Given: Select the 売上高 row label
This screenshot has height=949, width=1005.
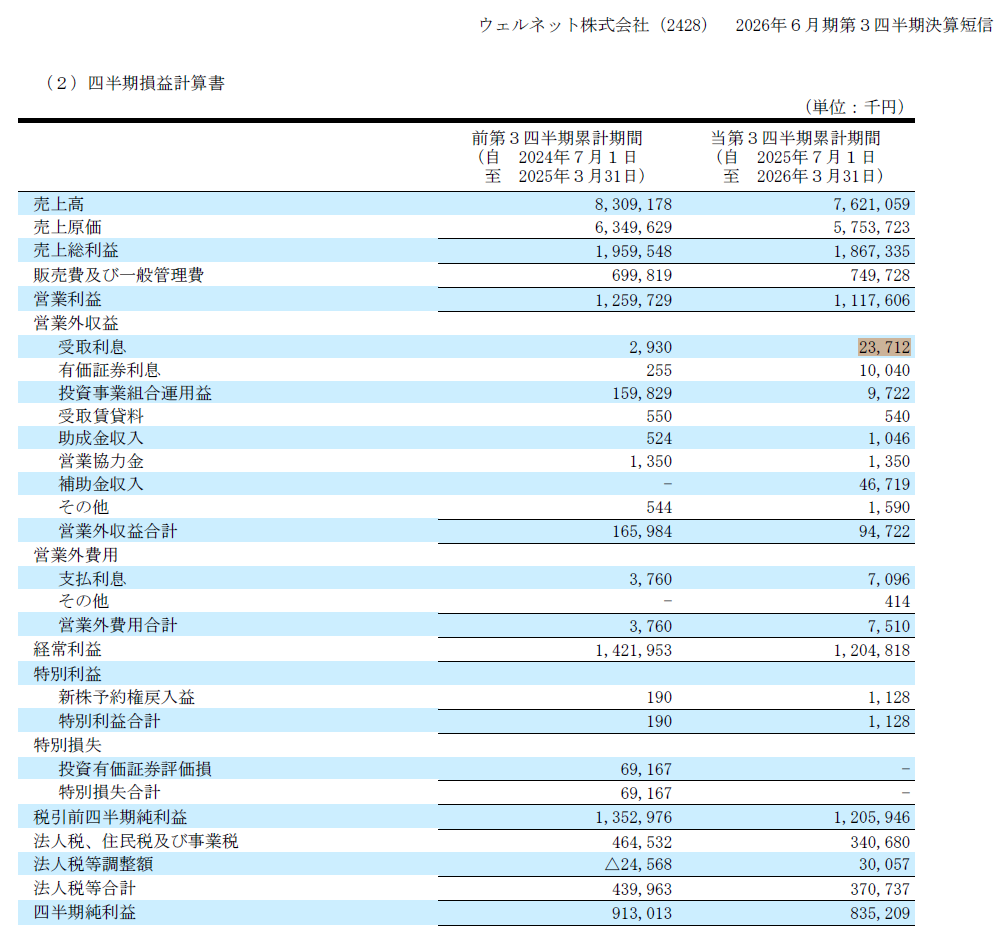Looking at the screenshot, I should [58, 204].
